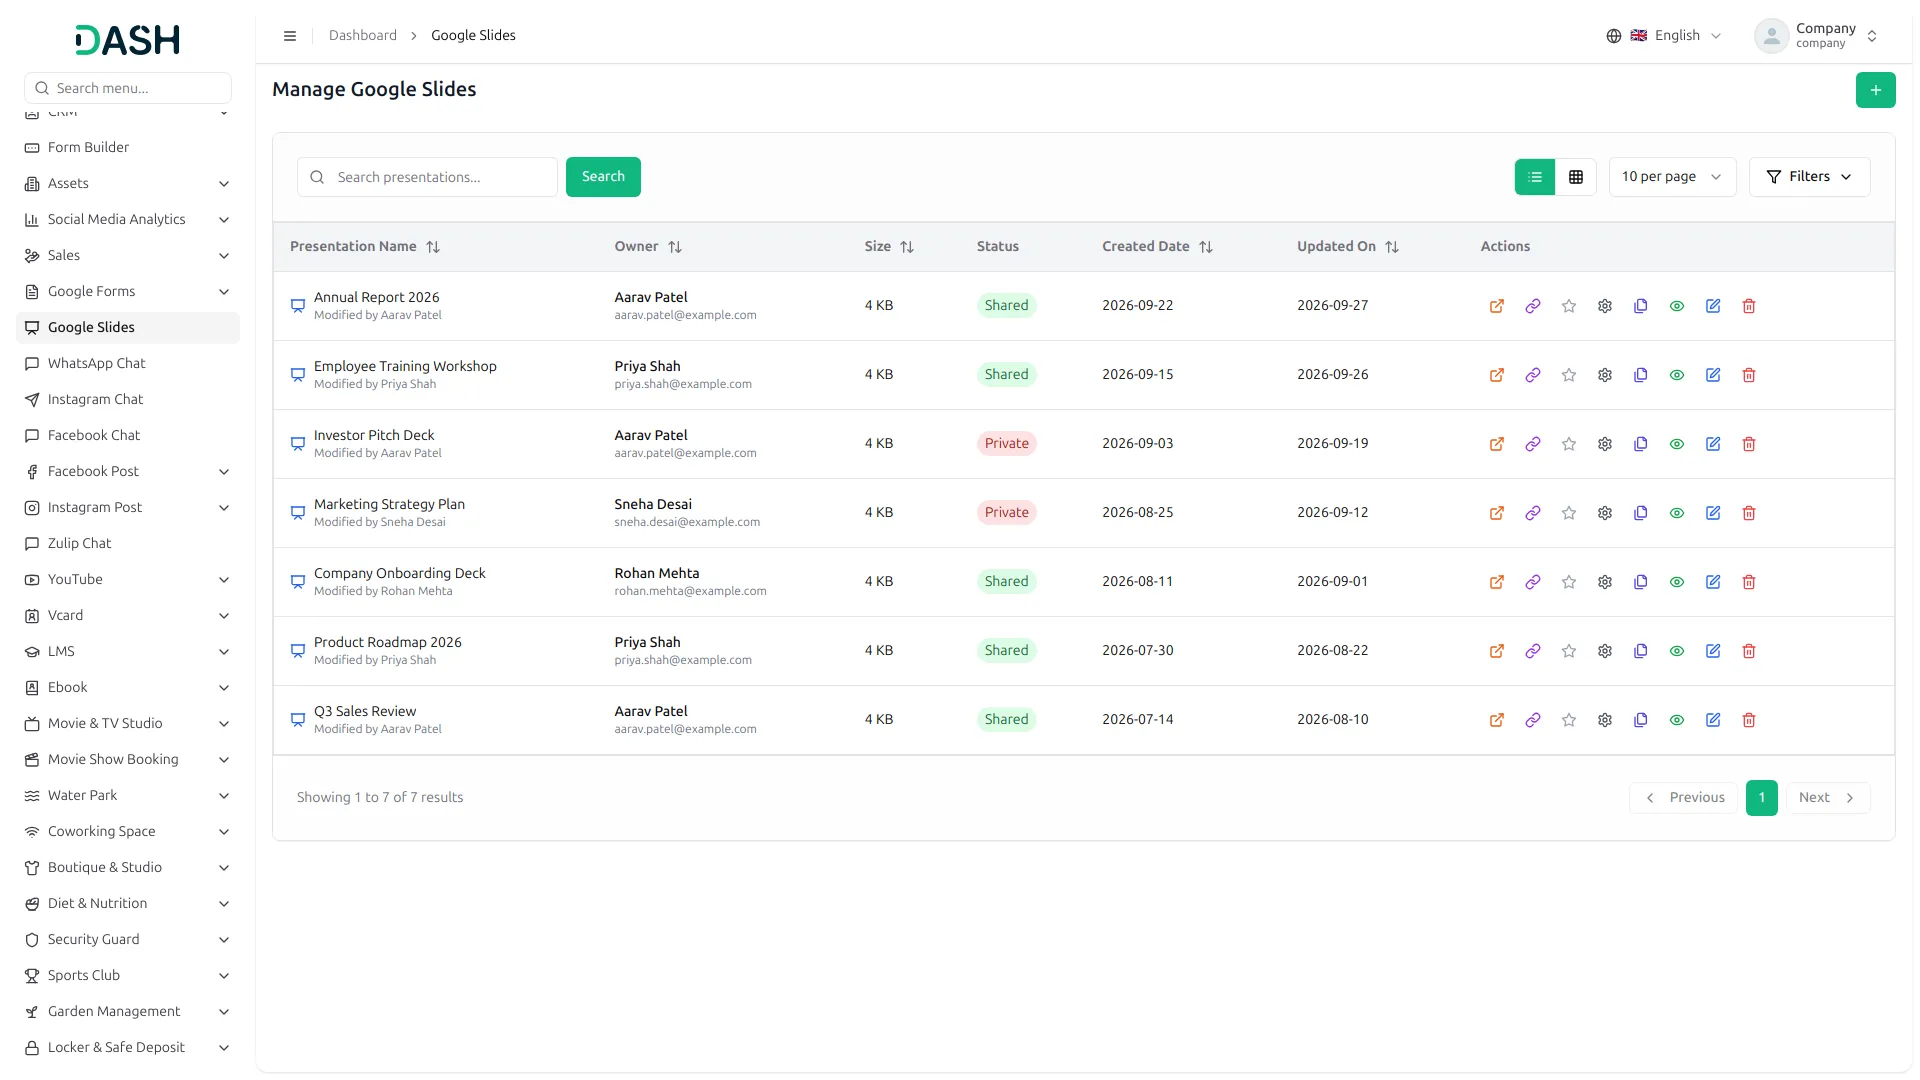This screenshot has width=1920, height=1080.
Task: Expand the Social Media Analytics menu
Action: click(x=127, y=220)
